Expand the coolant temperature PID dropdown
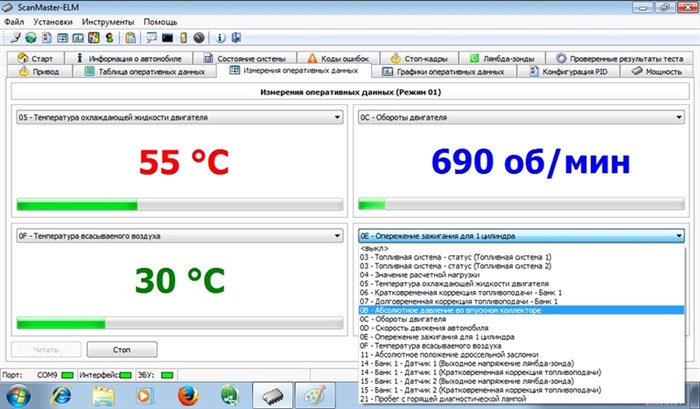This screenshot has width=700, height=409. point(337,117)
